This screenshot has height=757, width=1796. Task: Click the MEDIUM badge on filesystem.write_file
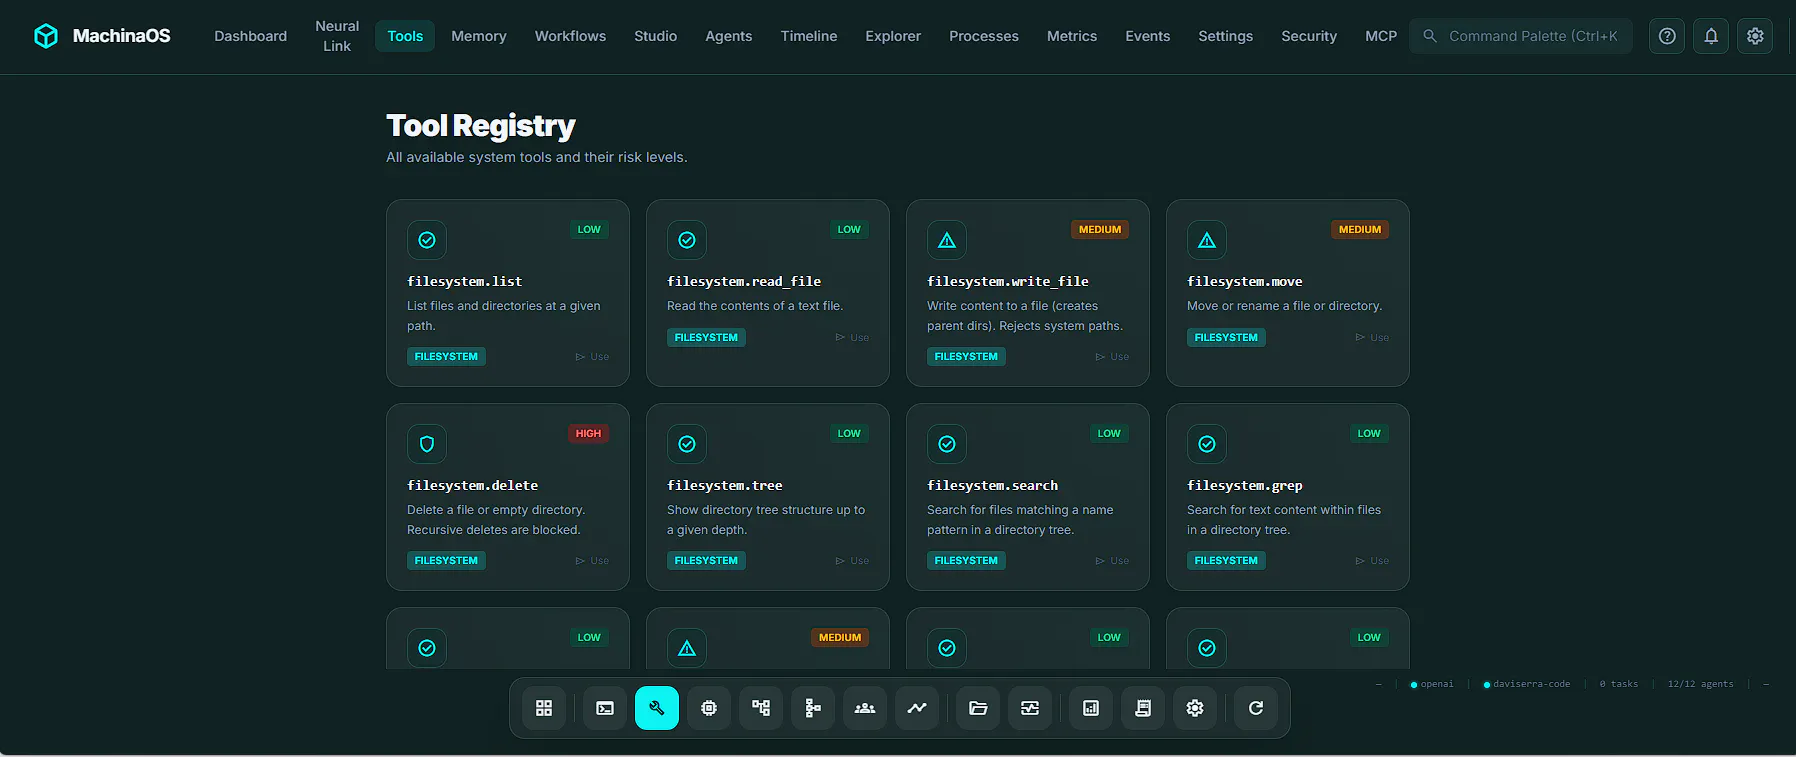point(1100,230)
